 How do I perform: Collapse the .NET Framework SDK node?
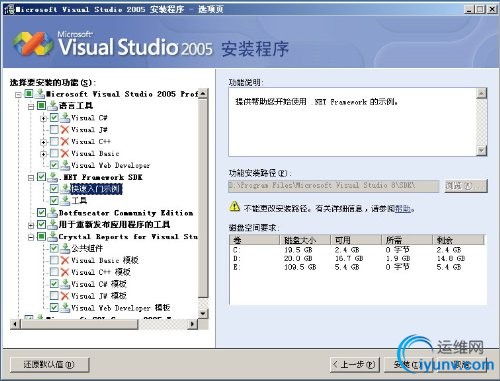click(x=31, y=178)
